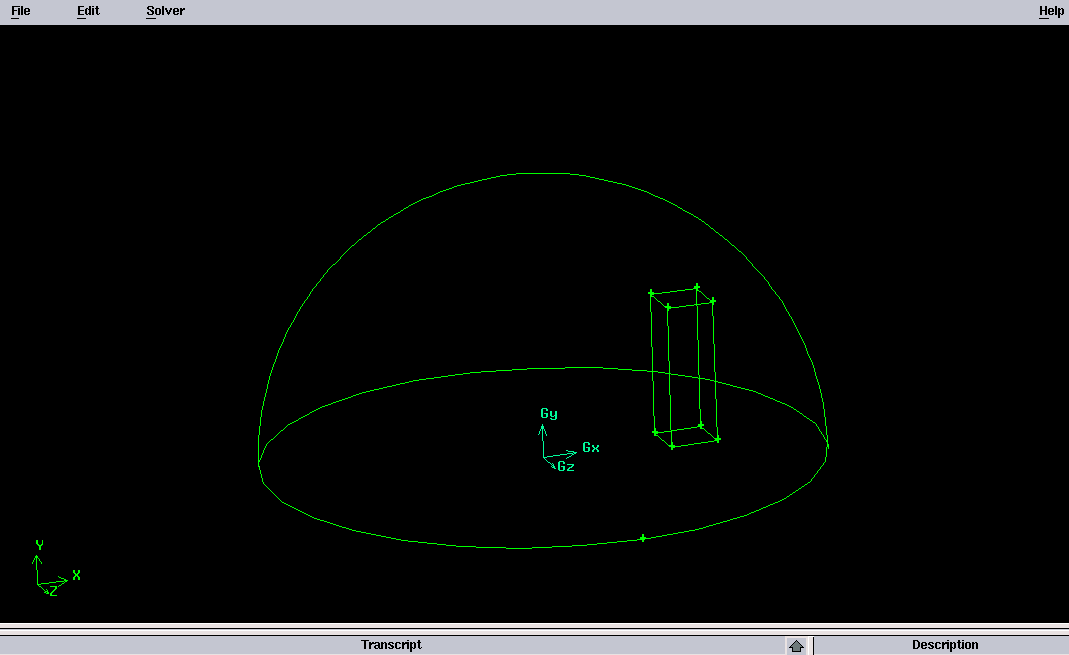This screenshot has width=1069, height=655.
Task: Click the Gz axis label in the viewport
Action: [566, 466]
